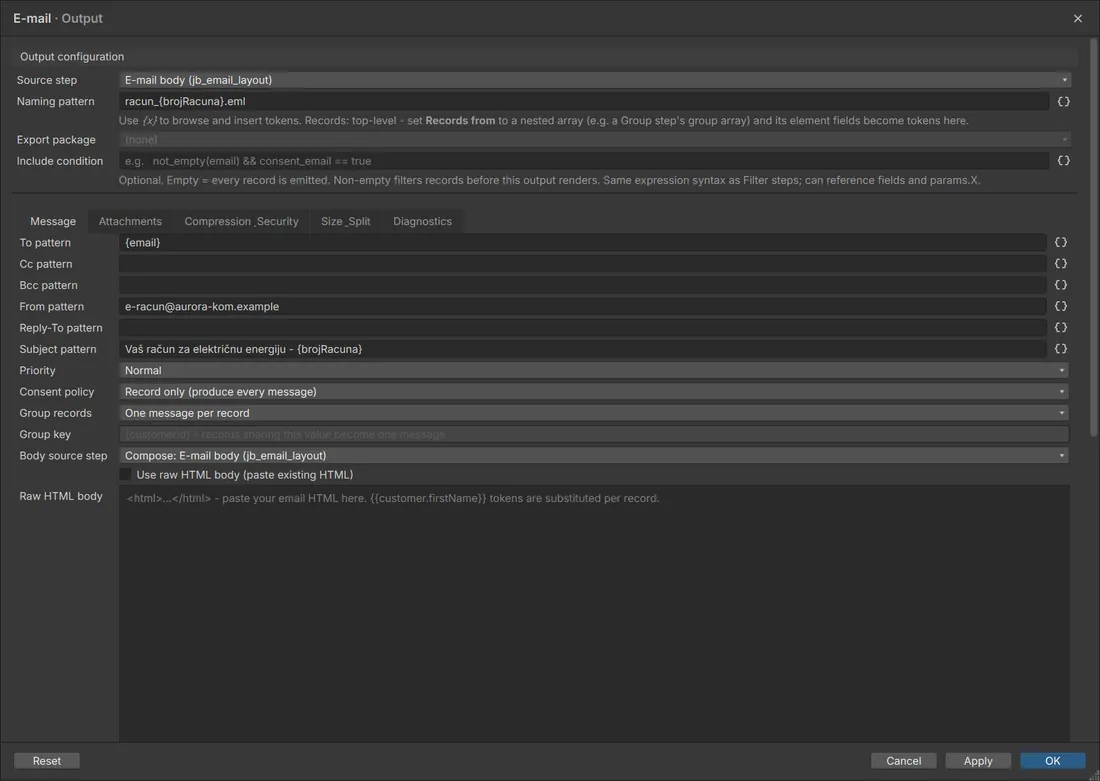Insert token into Bcc pattern field

[1061, 285]
